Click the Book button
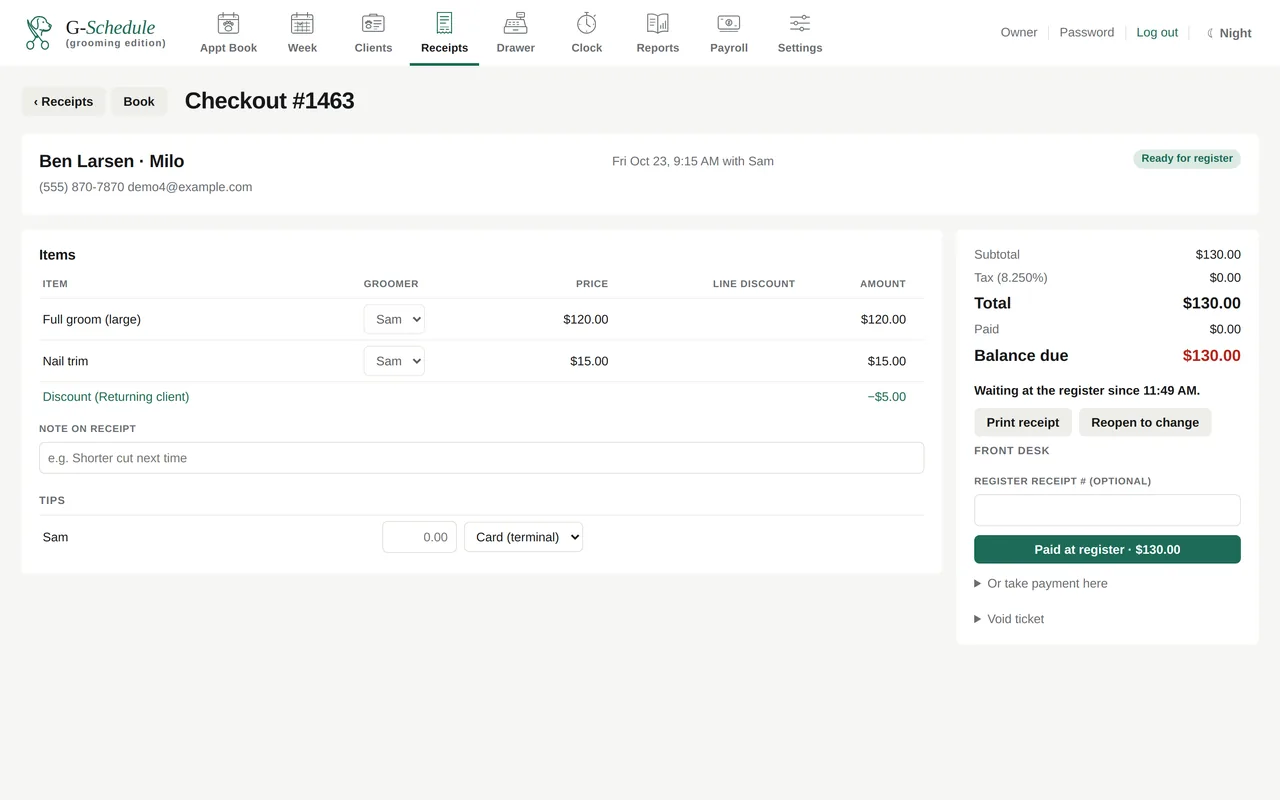This screenshot has height=800, width=1280. pos(139,101)
